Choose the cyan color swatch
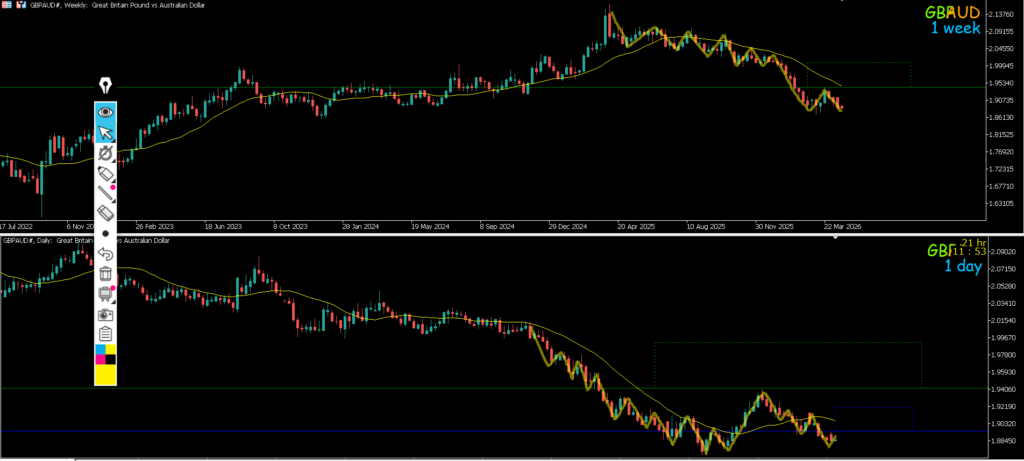The width and height of the screenshot is (1024, 461). coord(100,351)
